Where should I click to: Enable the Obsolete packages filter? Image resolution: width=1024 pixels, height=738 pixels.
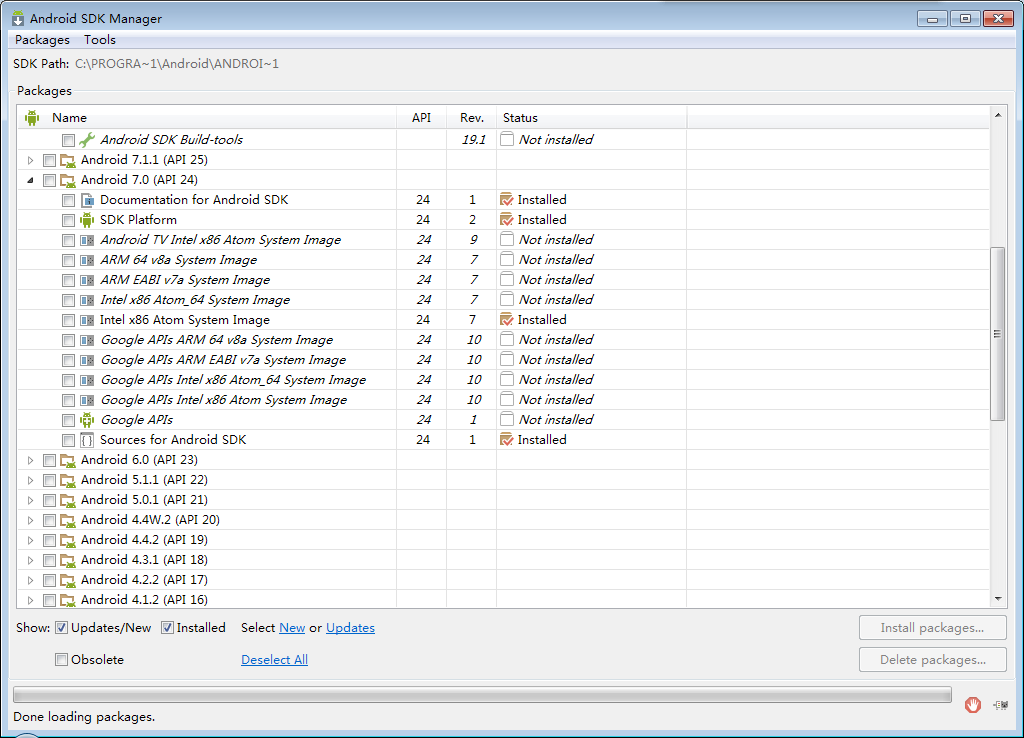61,660
